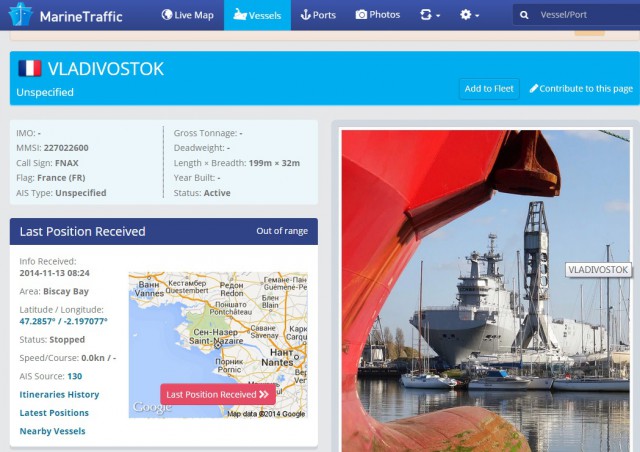The width and height of the screenshot is (640, 452).
Task: Open Contribute to this page link
Action: click(x=581, y=89)
